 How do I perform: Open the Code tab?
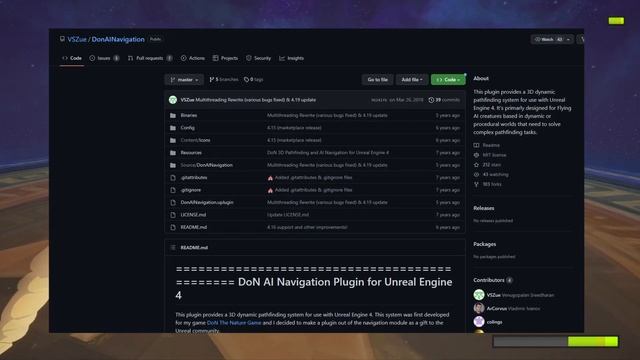72,58
